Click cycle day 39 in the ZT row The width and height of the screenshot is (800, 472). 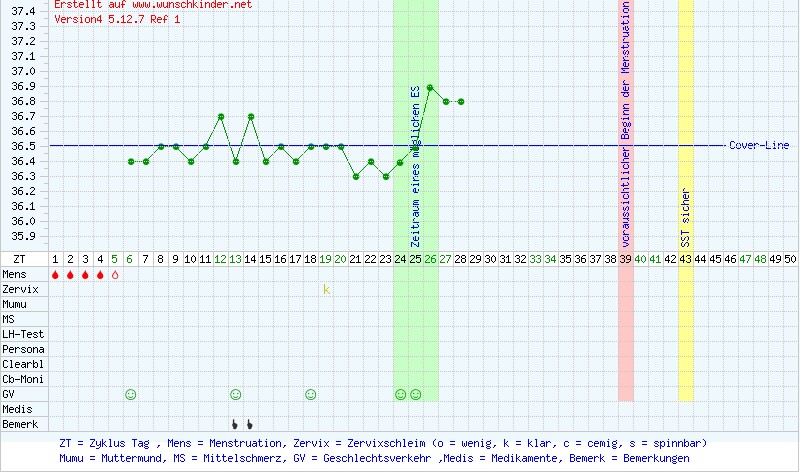[x=625, y=259]
